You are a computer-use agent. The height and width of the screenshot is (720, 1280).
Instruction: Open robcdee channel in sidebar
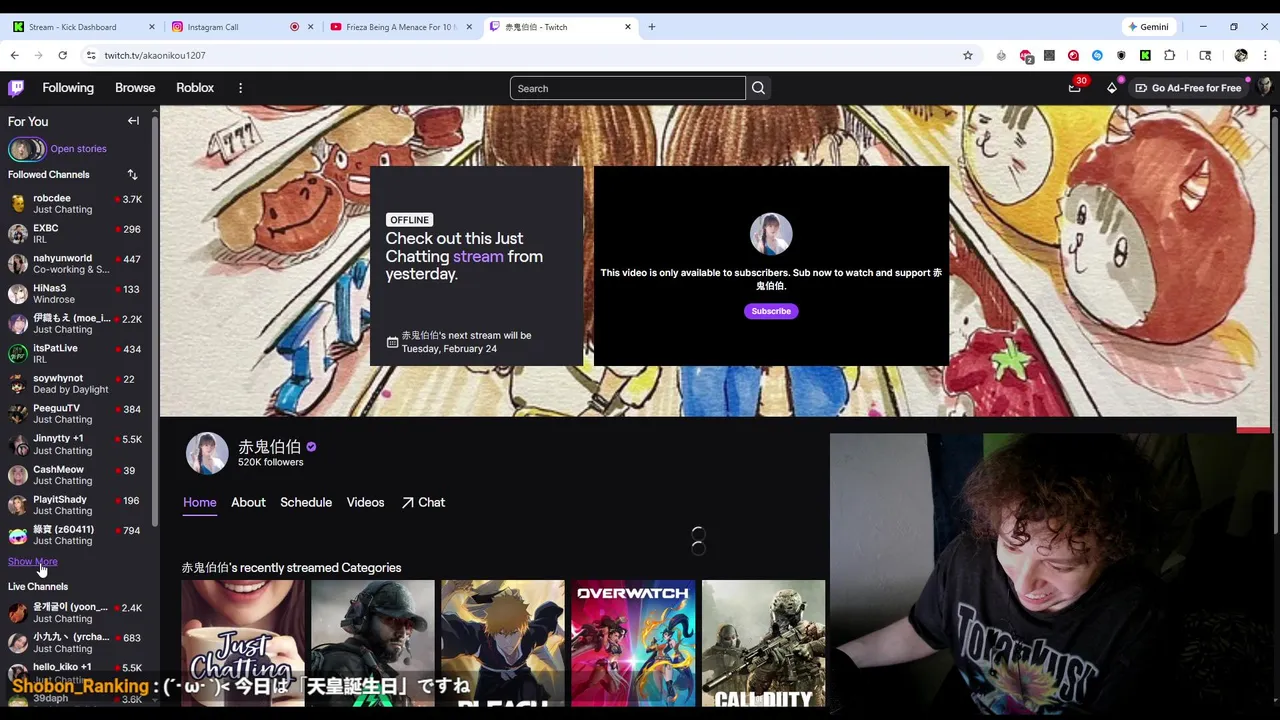click(76, 204)
